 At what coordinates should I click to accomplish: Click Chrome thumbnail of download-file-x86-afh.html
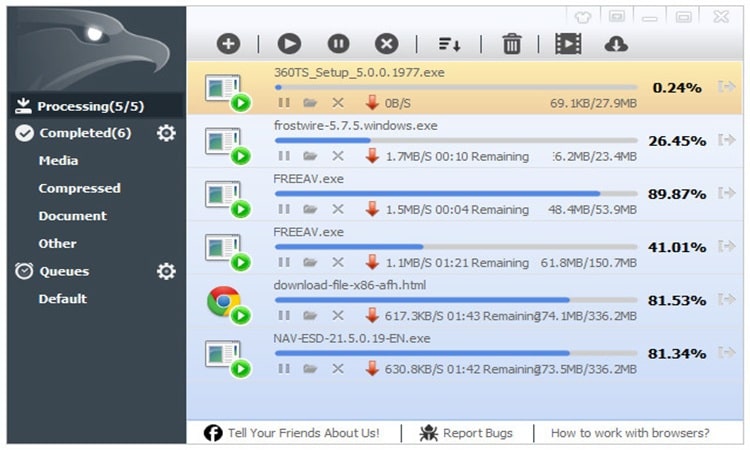point(224,301)
